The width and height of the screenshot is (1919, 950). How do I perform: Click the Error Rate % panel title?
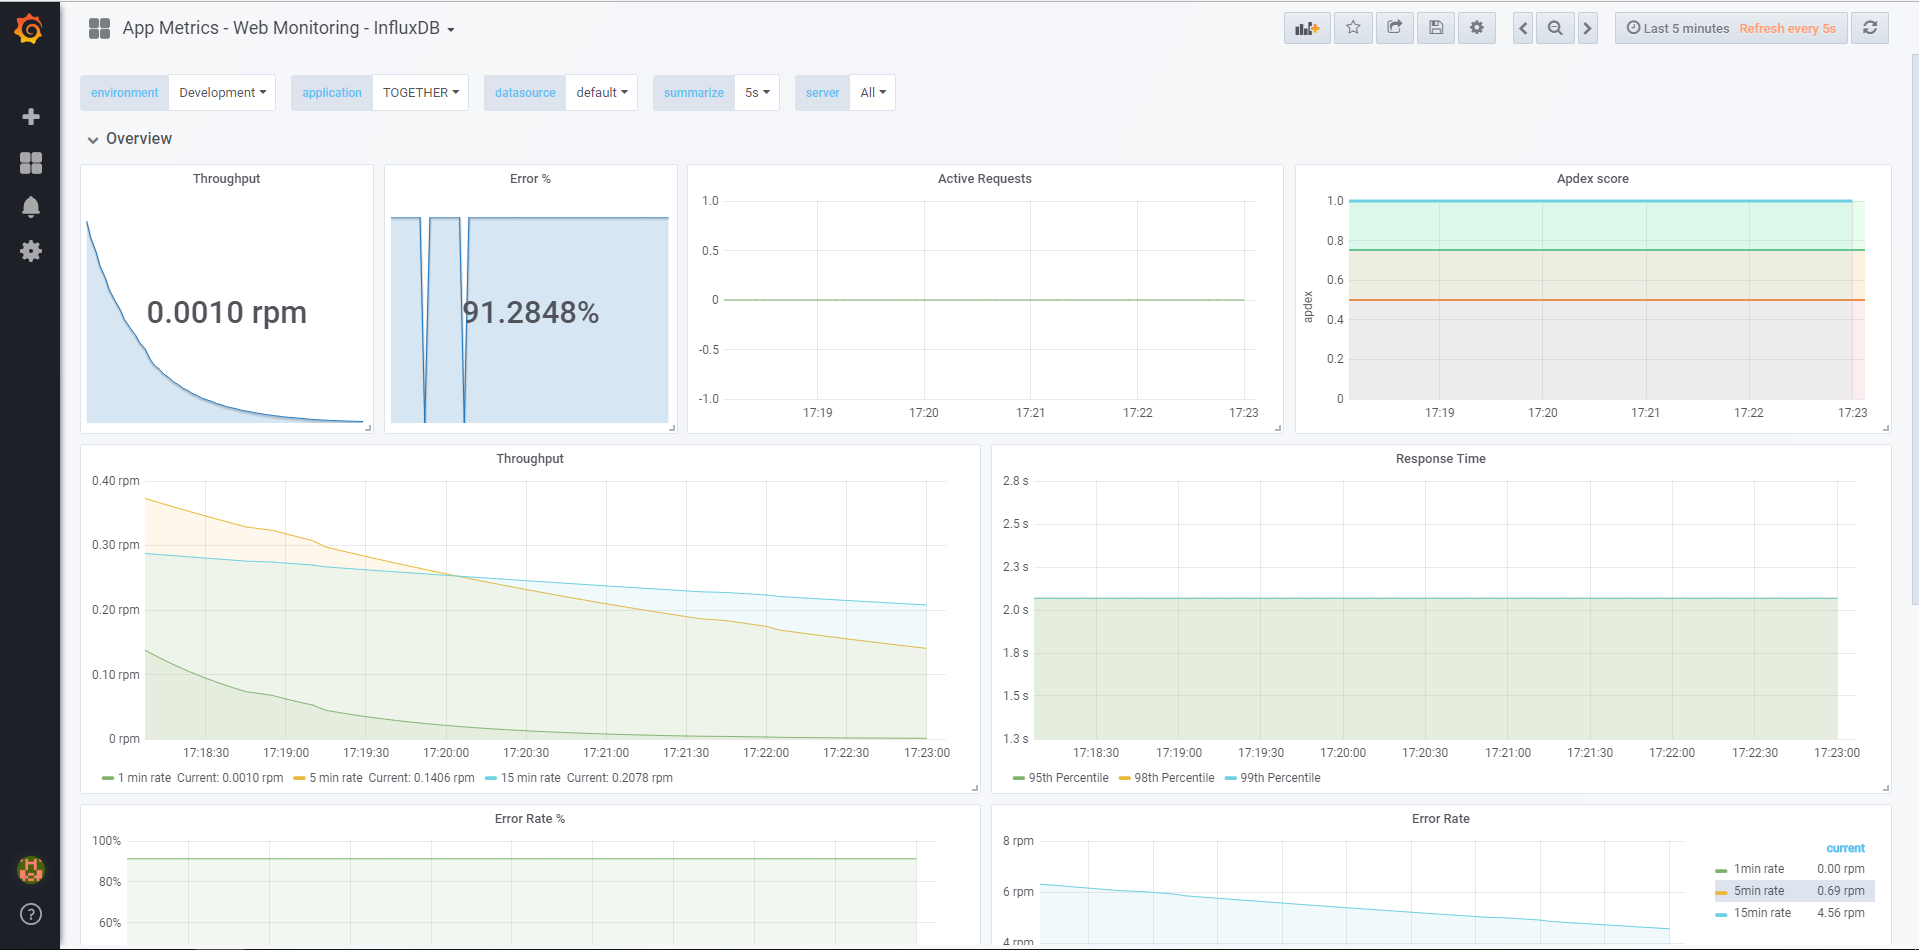point(530,819)
